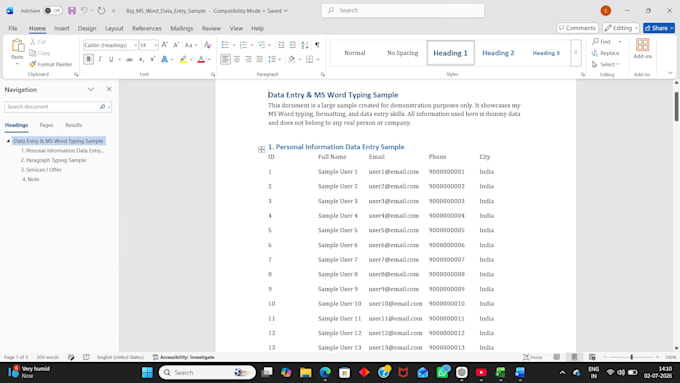
Task: Align text right
Action: 248,59
